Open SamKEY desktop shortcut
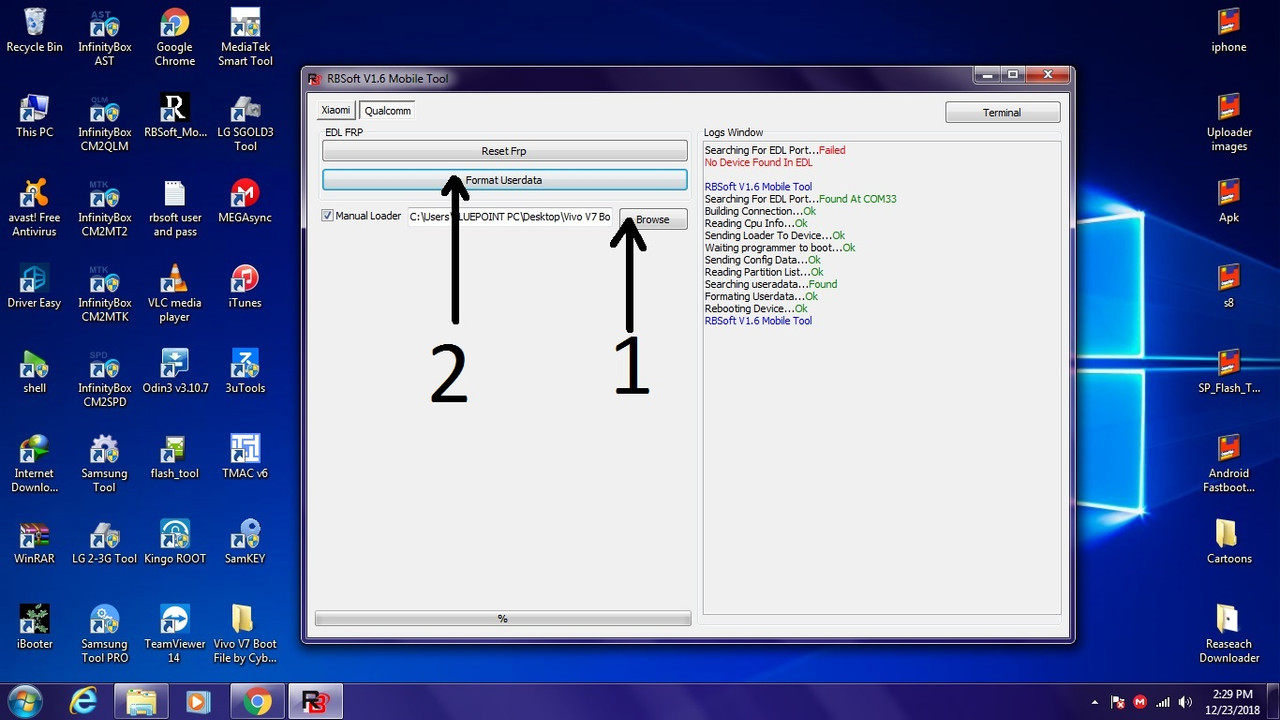 (x=245, y=542)
